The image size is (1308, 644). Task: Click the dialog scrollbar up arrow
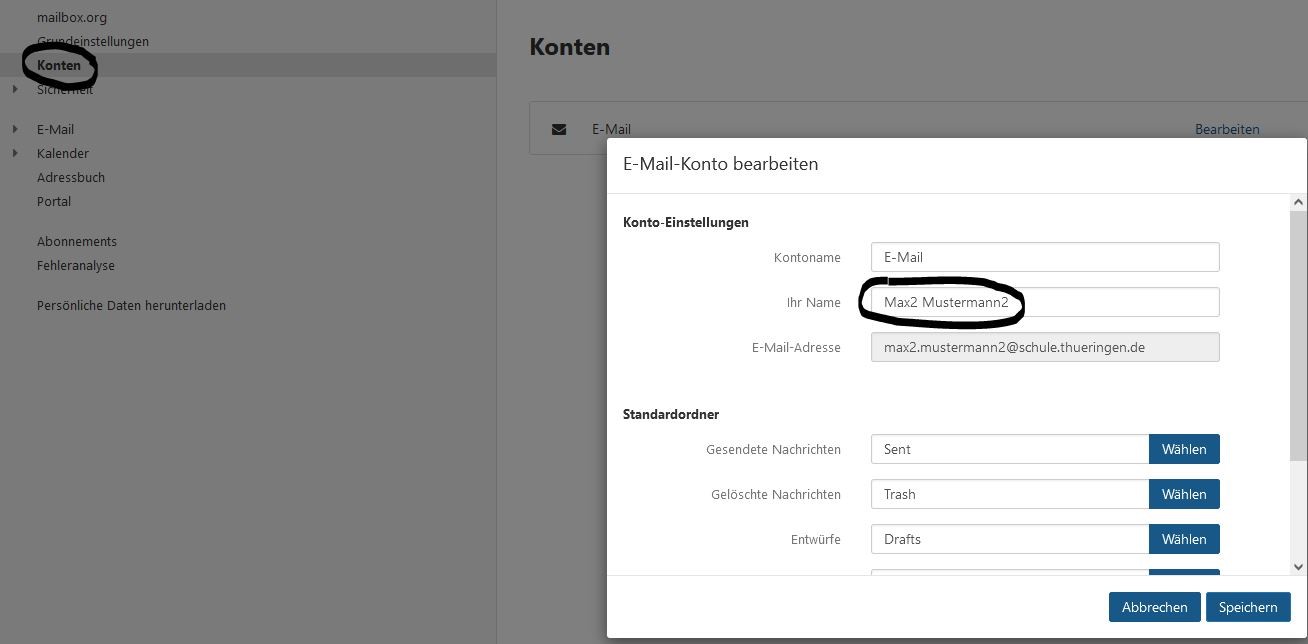click(1299, 202)
